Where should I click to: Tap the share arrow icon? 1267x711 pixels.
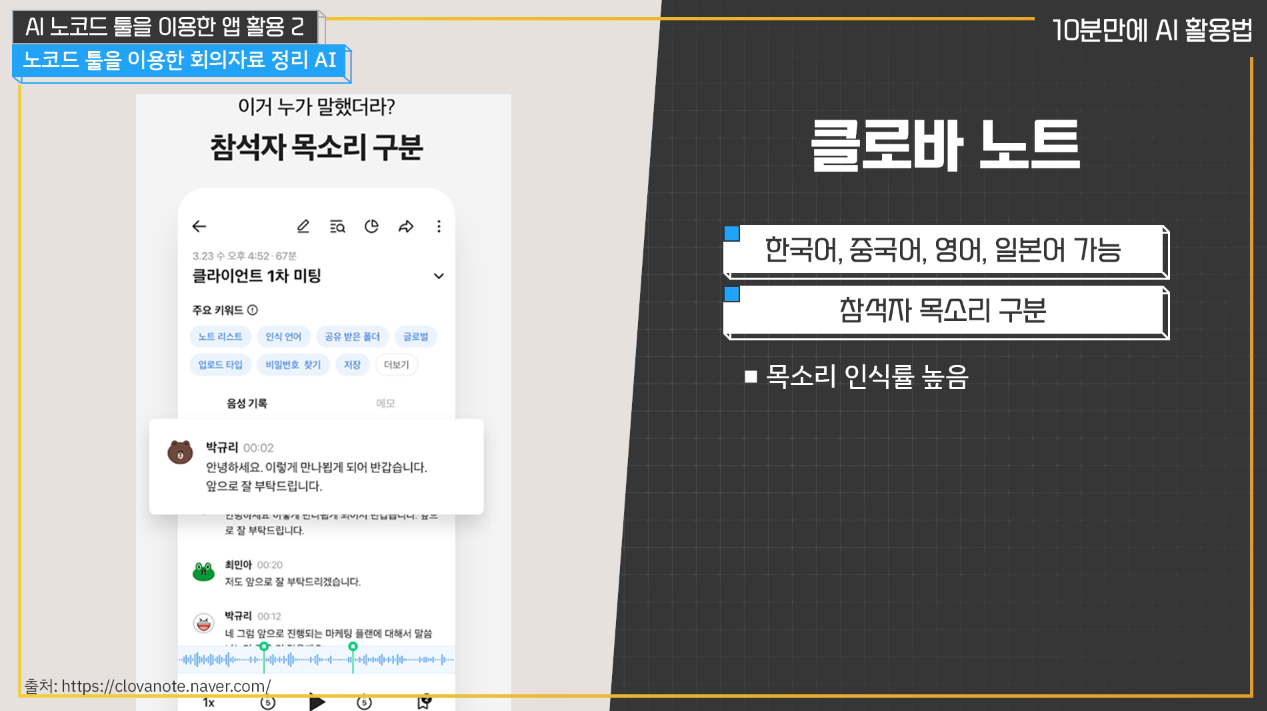click(x=405, y=227)
